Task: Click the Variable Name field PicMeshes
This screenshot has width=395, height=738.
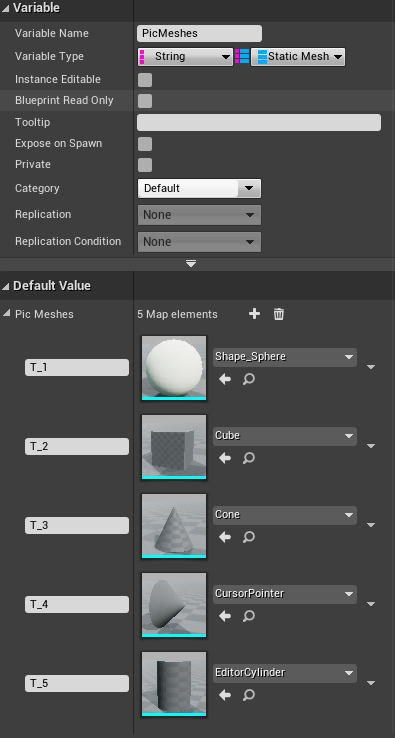Action: click(x=199, y=33)
